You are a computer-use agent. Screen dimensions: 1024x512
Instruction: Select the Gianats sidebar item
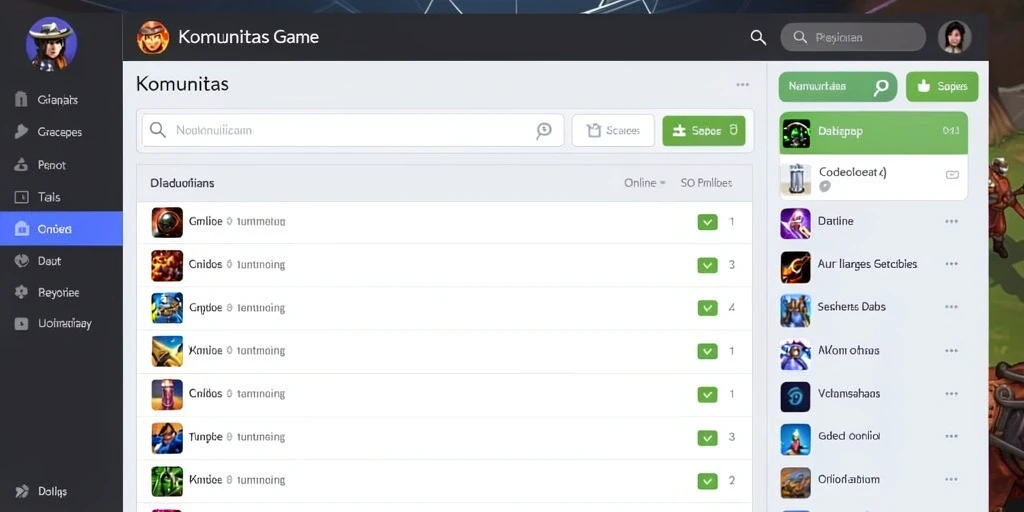61,100
